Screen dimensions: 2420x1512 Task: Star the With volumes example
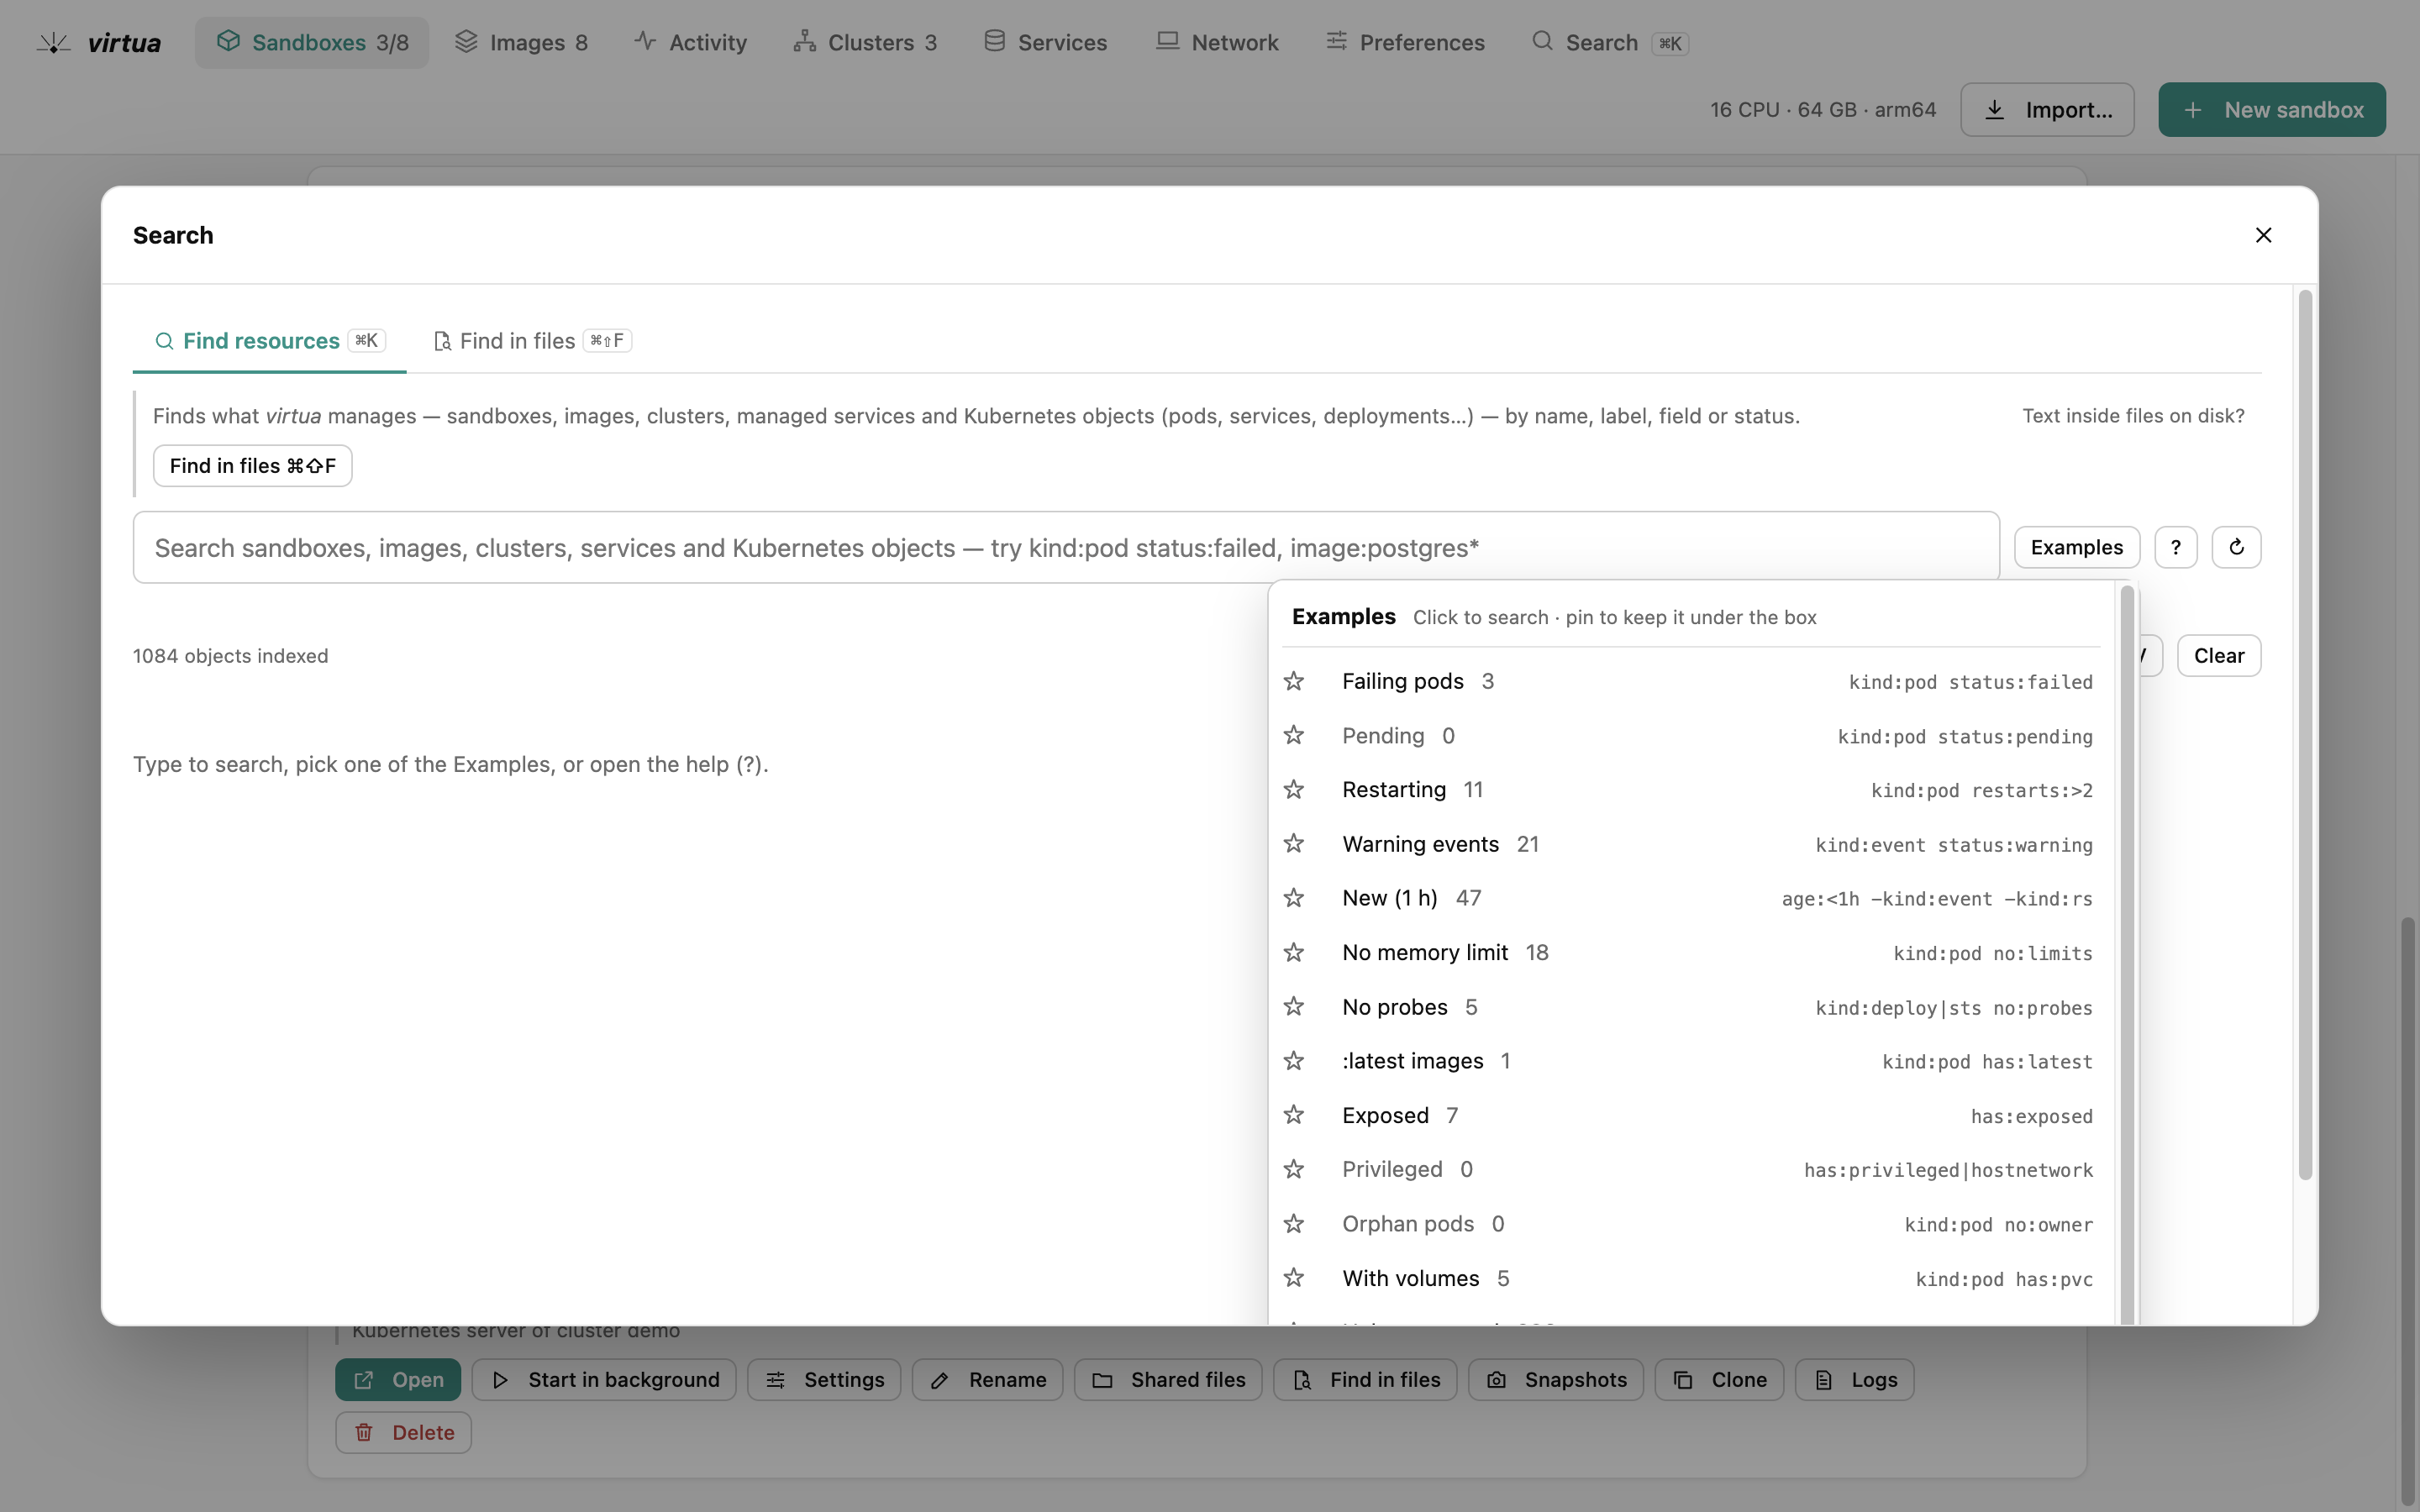1294,1278
